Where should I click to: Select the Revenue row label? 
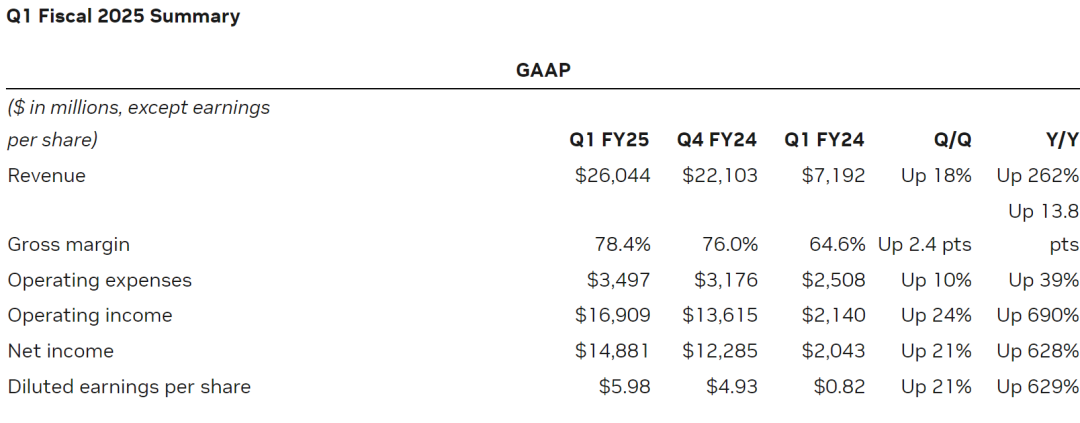[47, 176]
